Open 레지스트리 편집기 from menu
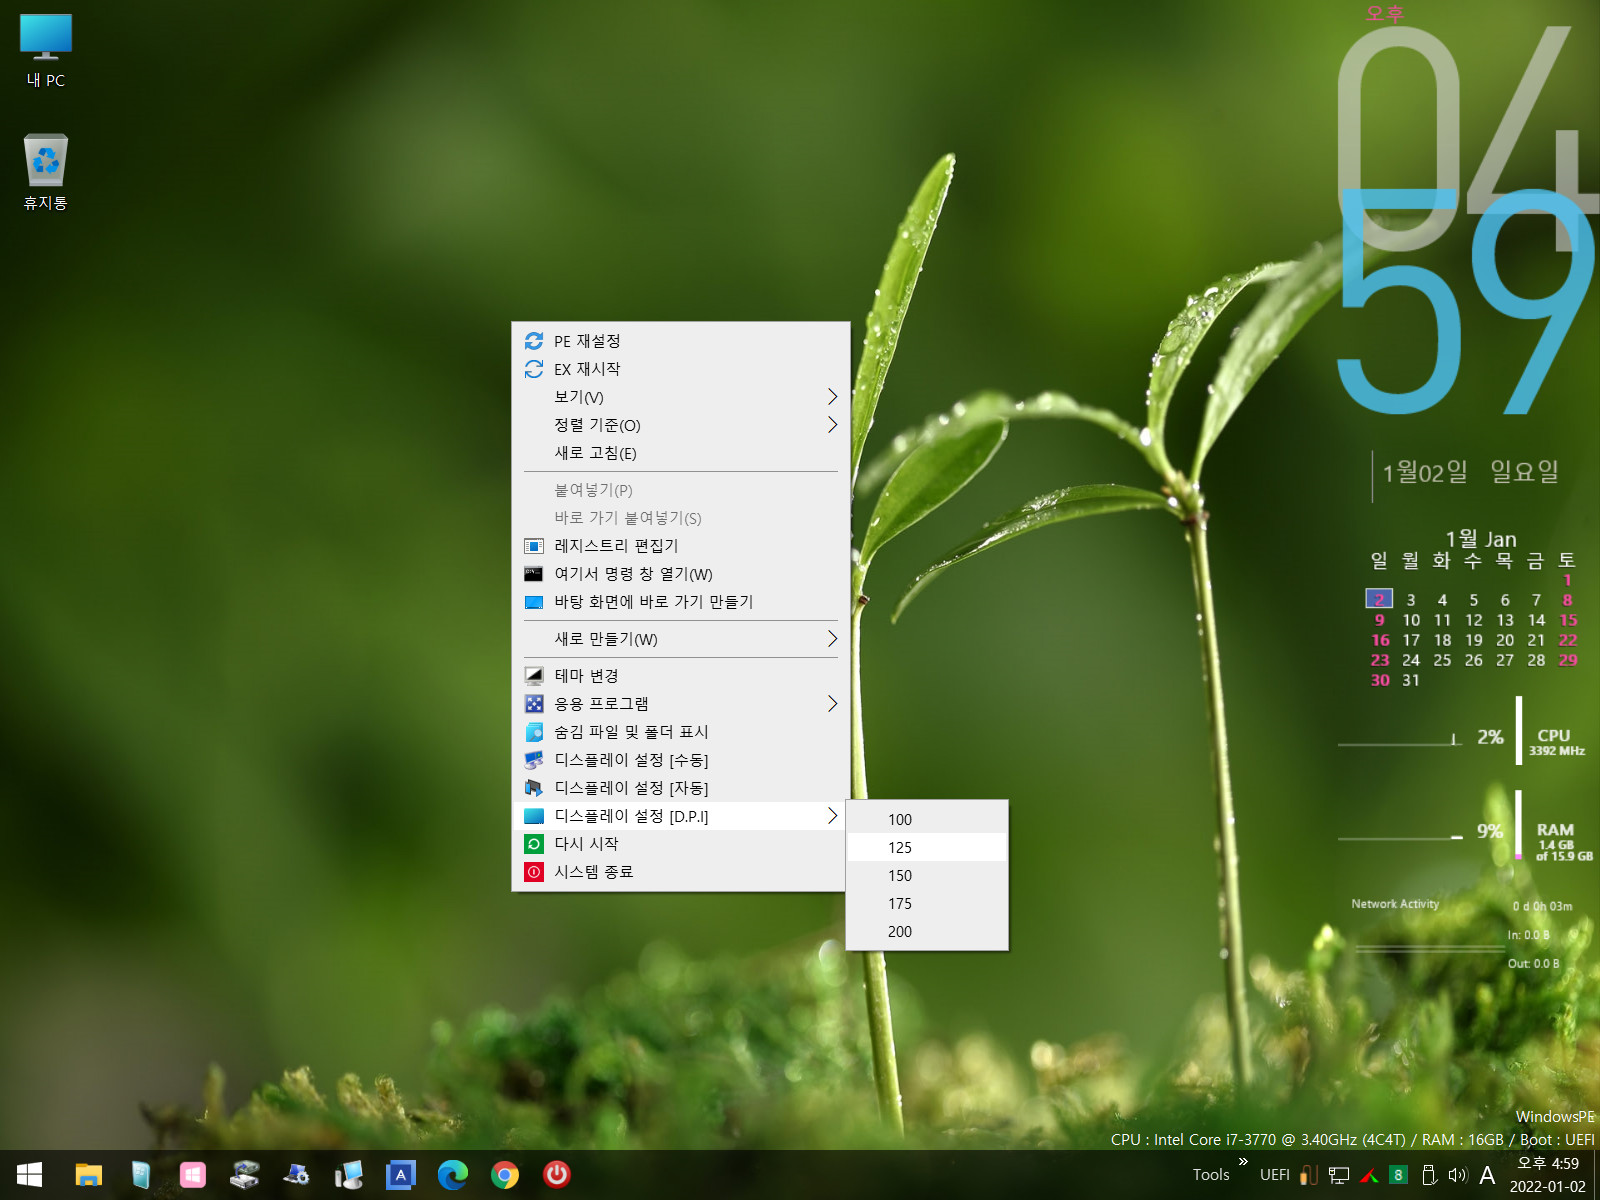 coord(680,546)
